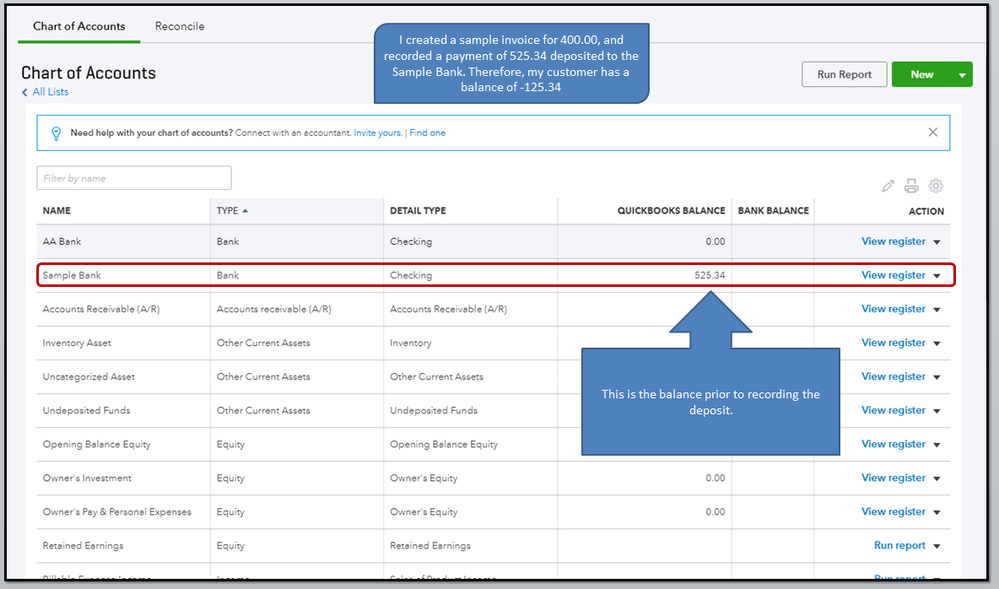Viewport: 999px width, 589px height.
Task: Click the Filter by name field
Action: (x=134, y=178)
